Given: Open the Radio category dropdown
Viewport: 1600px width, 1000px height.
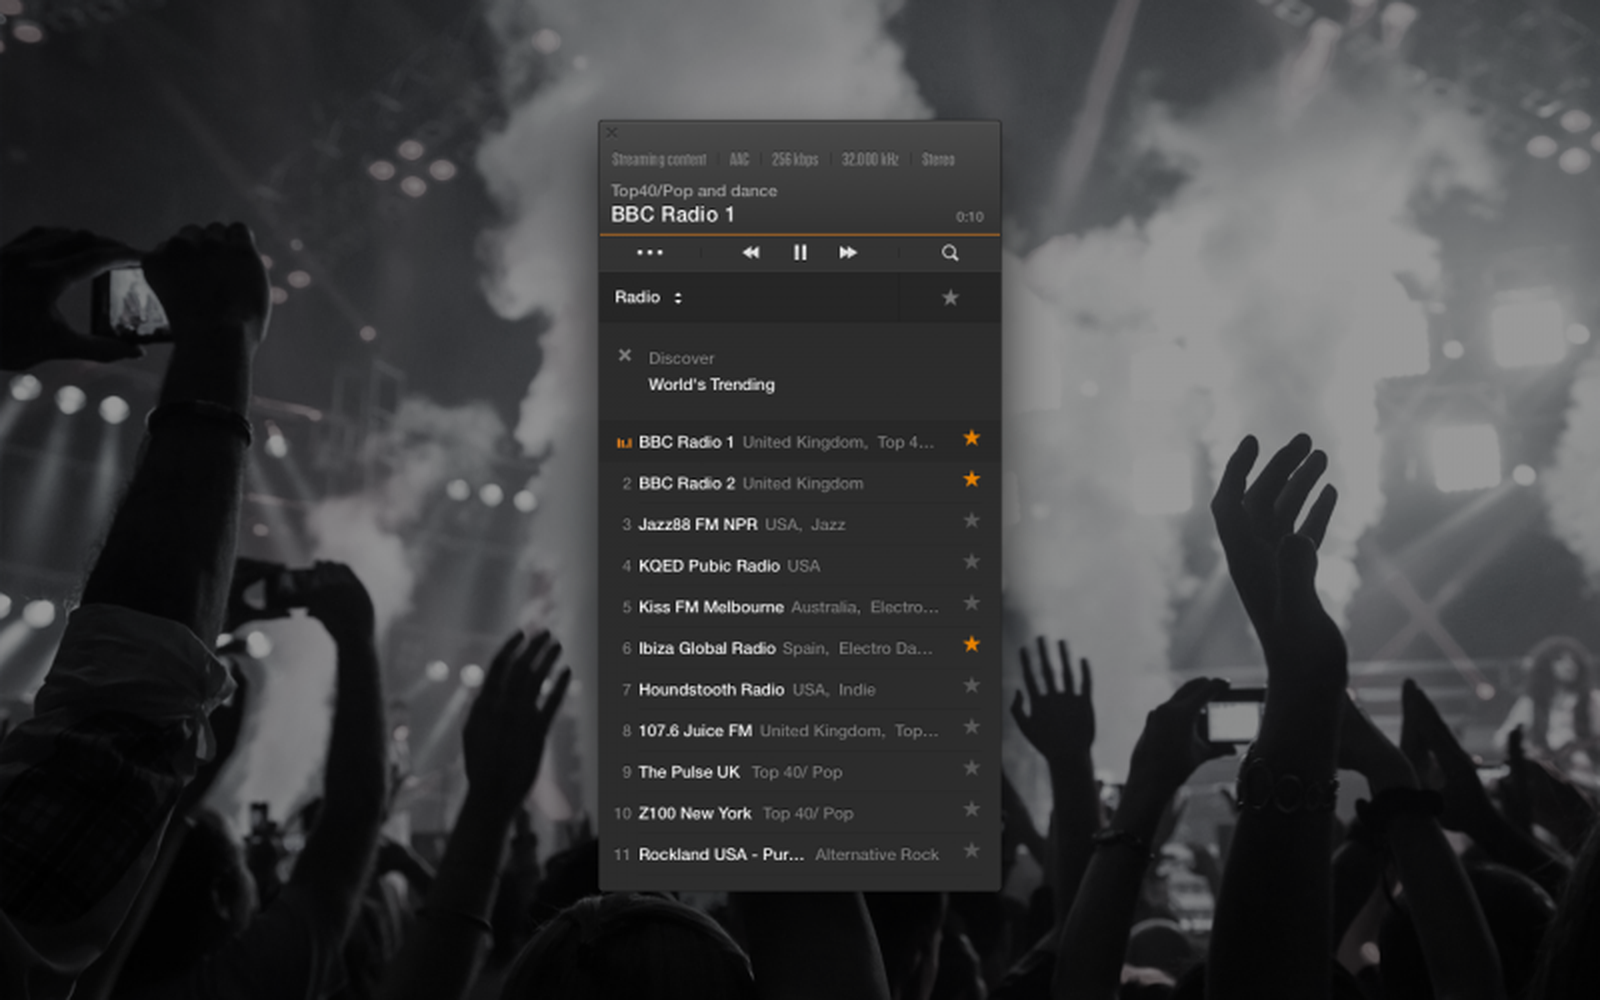Looking at the screenshot, I should 637,297.
